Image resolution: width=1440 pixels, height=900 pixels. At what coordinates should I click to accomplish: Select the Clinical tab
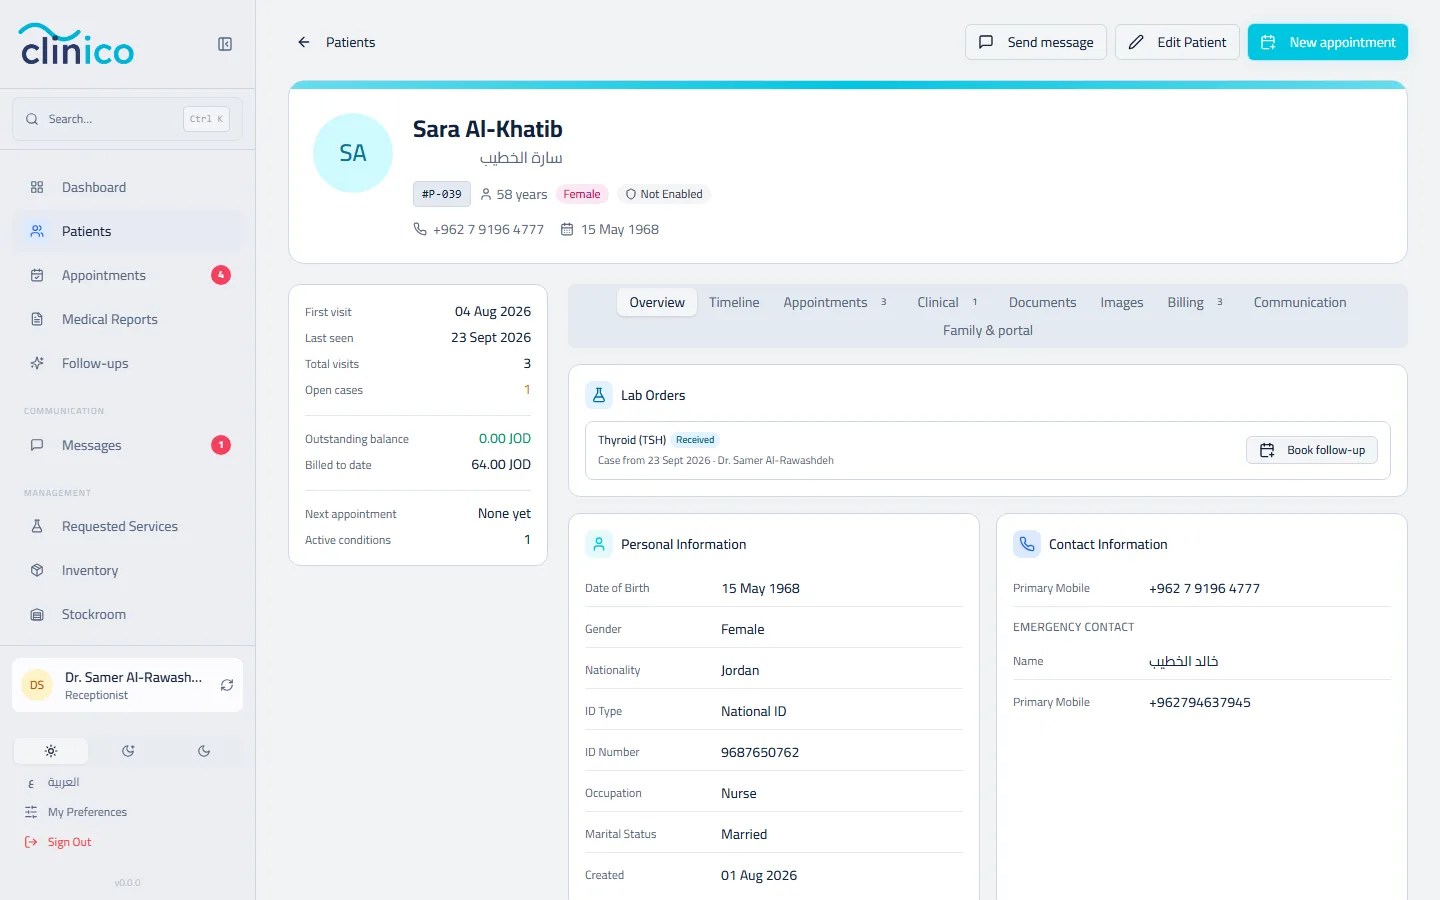point(947,302)
